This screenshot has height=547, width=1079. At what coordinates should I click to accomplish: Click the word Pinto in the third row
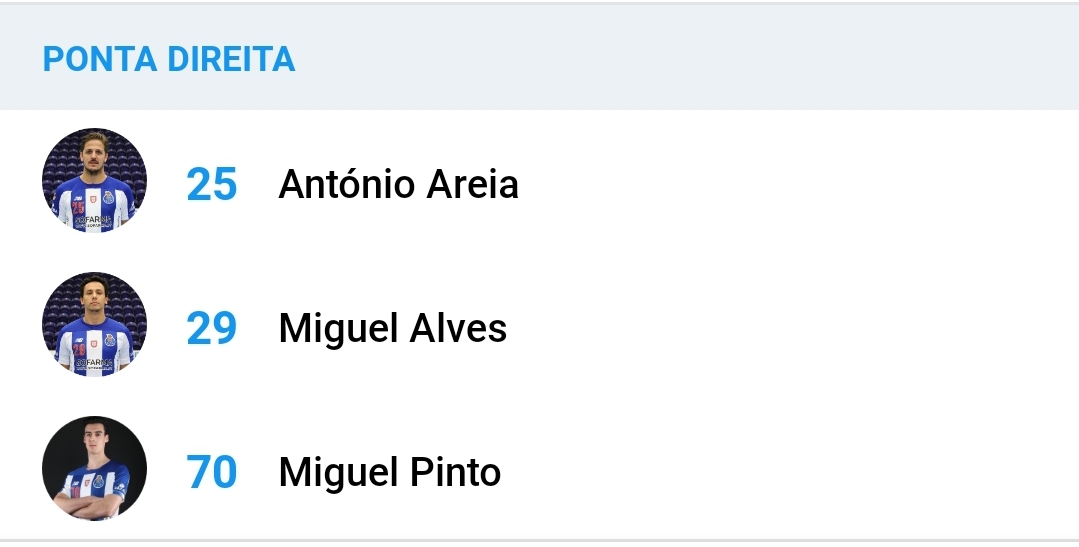pos(455,472)
